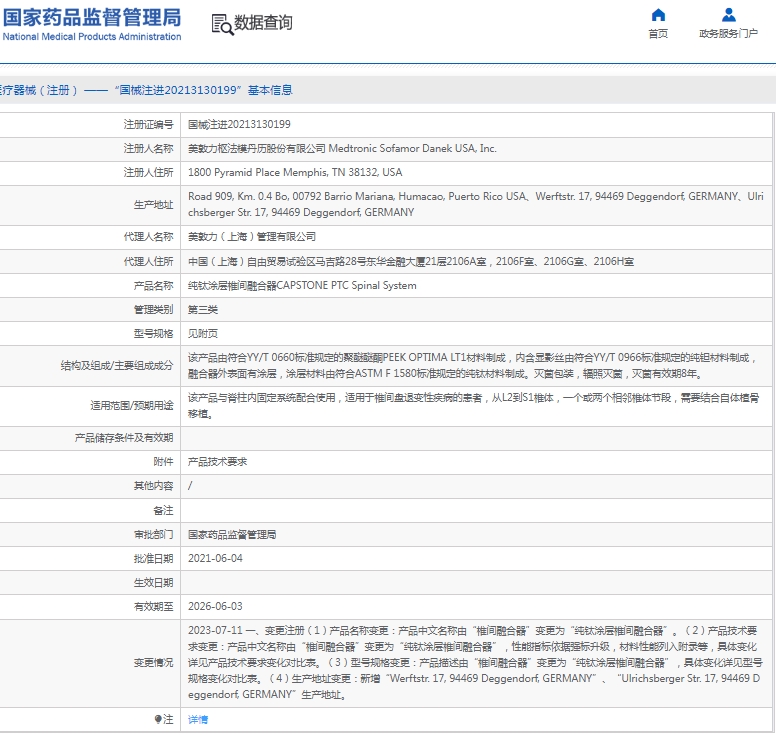The width and height of the screenshot is (776, 735).
Task: Click change record text dated 2023-07-11
Action: click(x=474, y=663)
